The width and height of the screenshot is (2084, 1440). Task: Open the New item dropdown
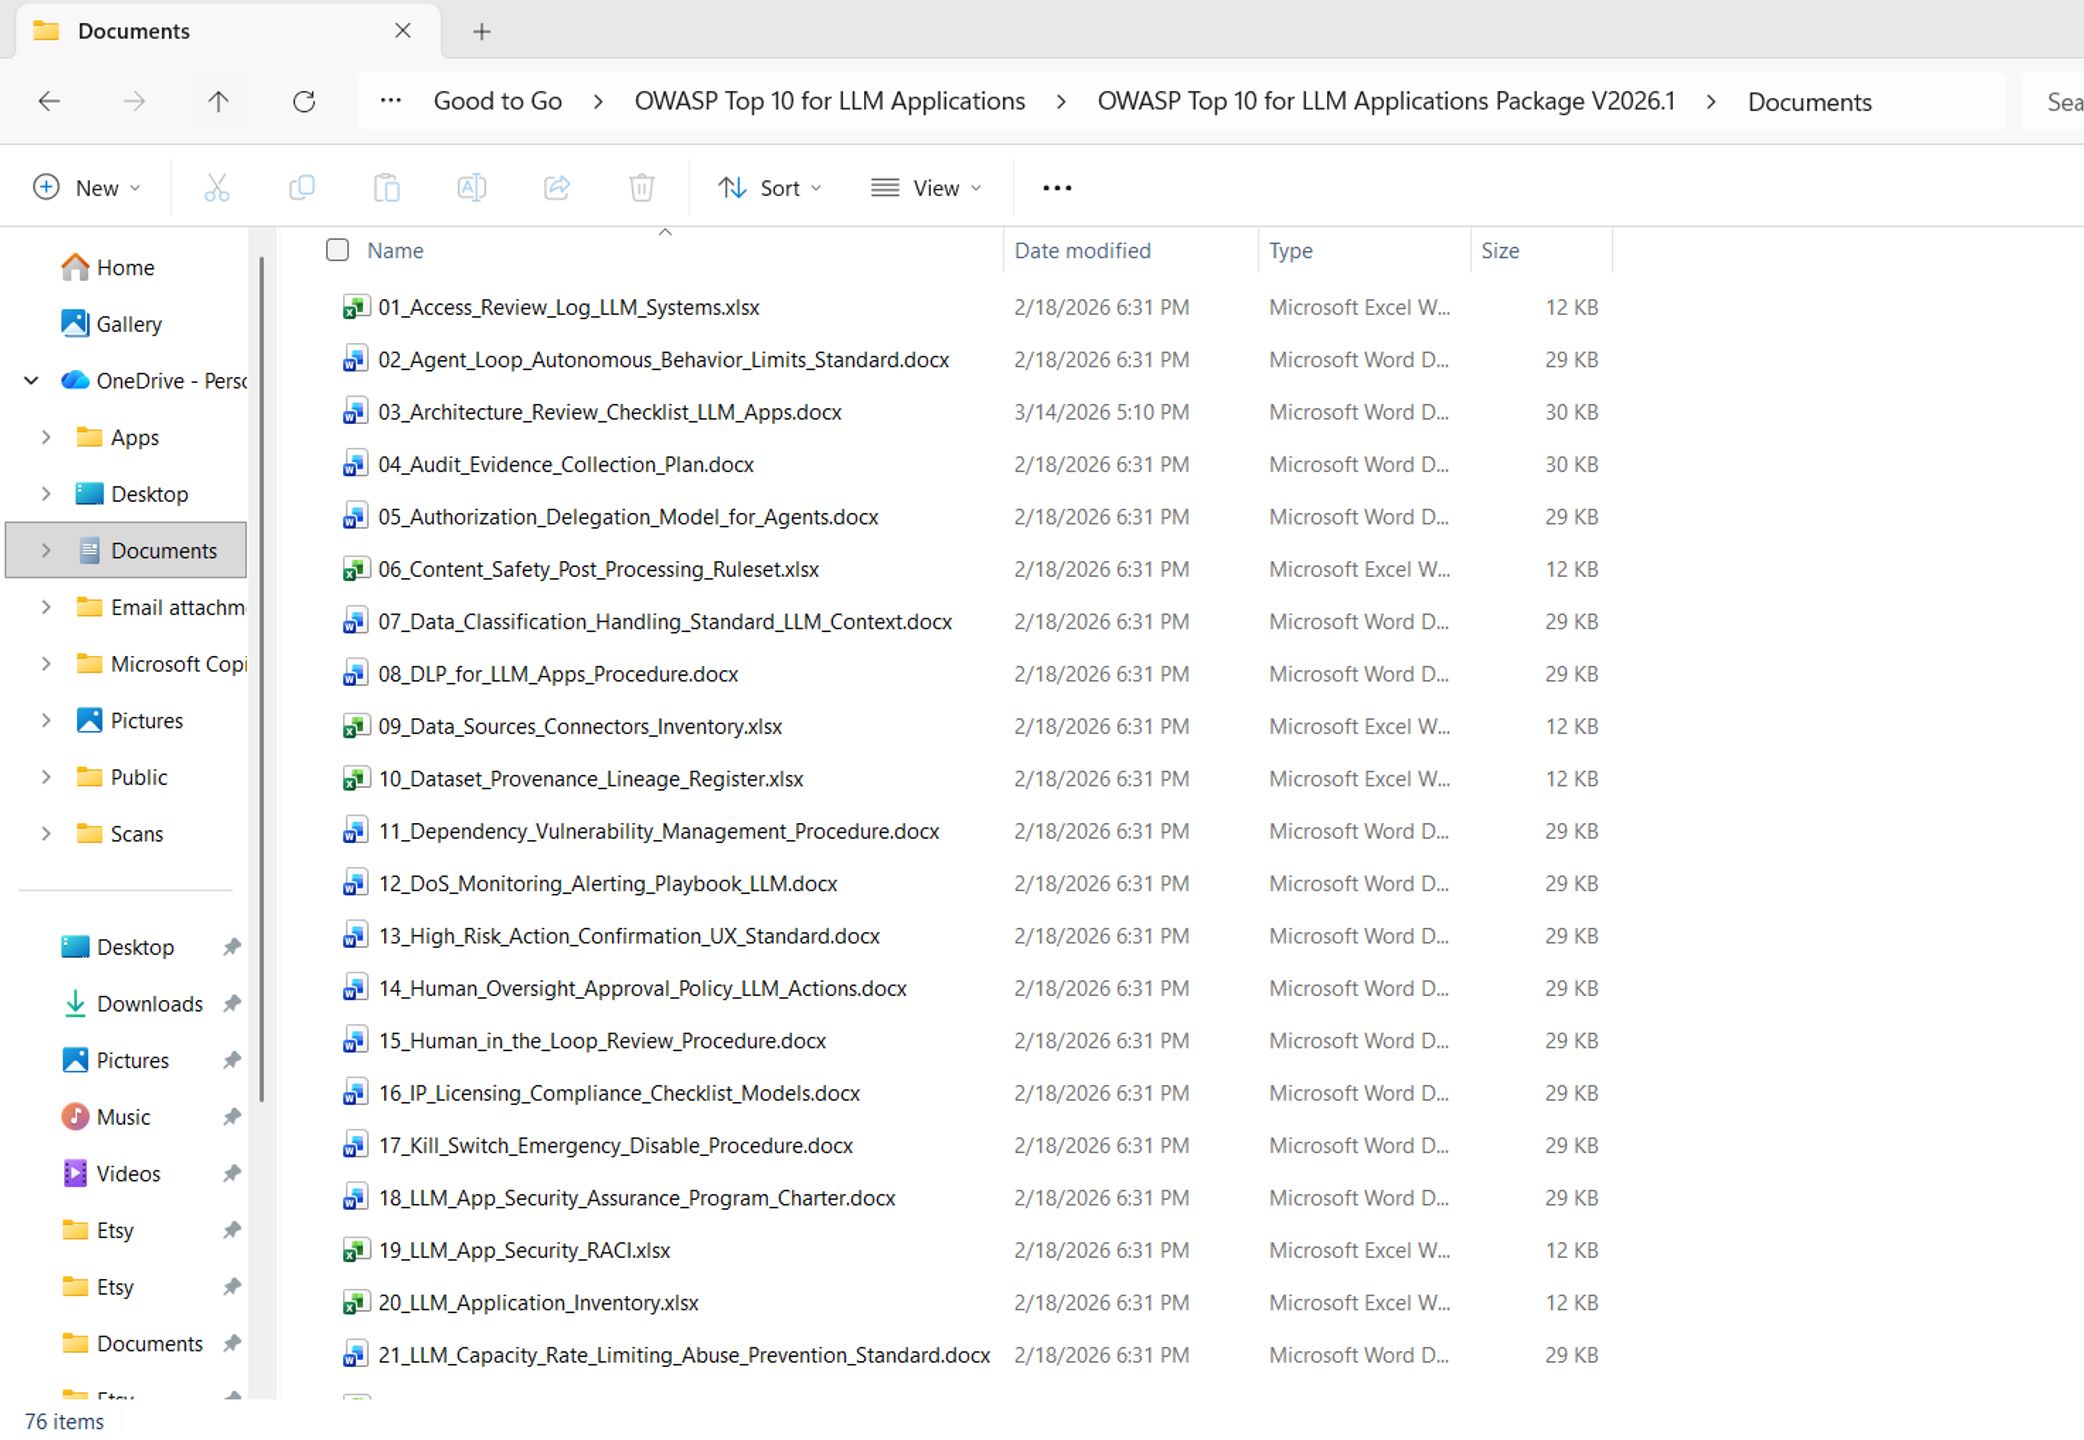(87, 188)
